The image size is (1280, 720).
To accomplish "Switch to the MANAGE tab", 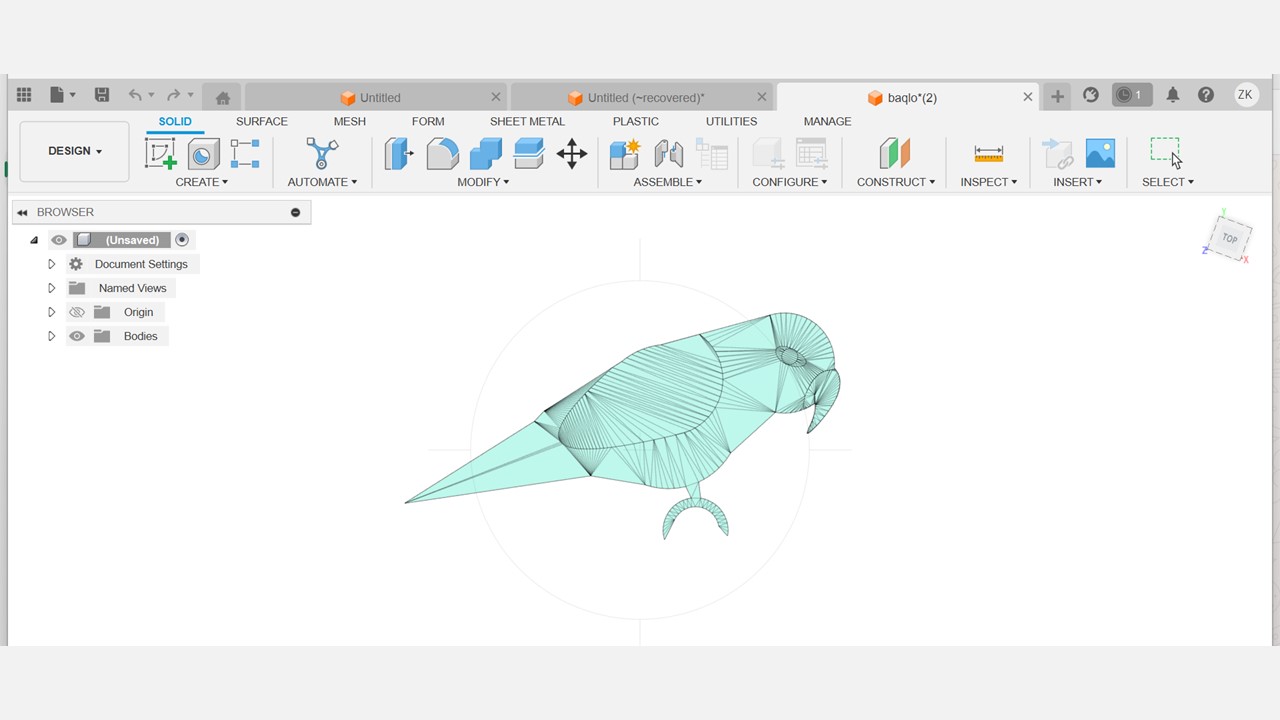I will pos(828,121).
